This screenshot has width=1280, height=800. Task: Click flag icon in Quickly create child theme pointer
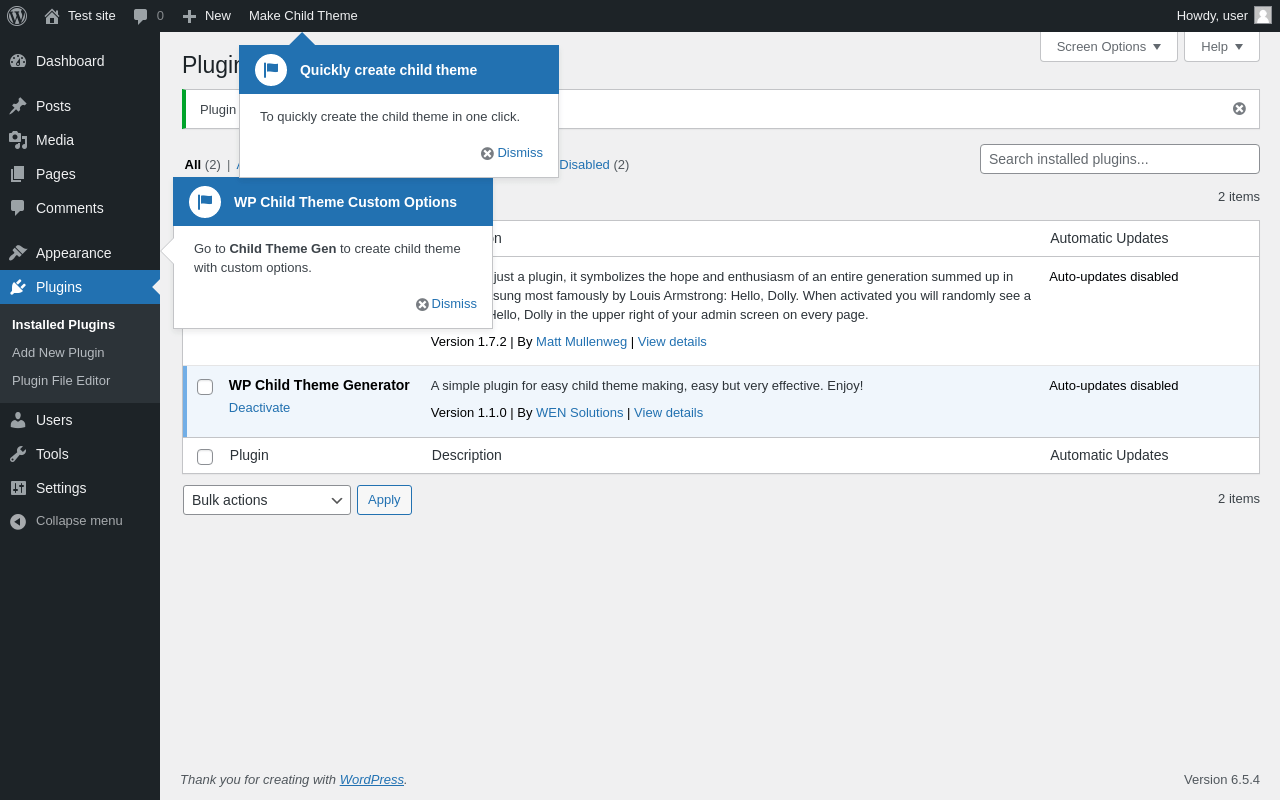tap(271, 70)
